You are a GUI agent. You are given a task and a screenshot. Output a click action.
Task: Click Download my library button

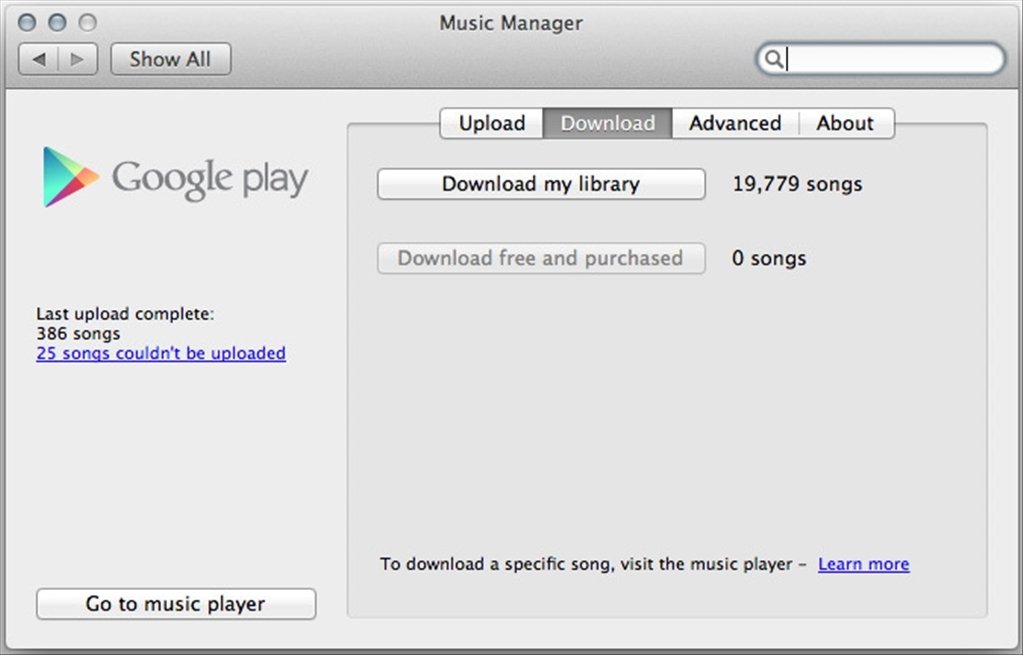point(541,184)
